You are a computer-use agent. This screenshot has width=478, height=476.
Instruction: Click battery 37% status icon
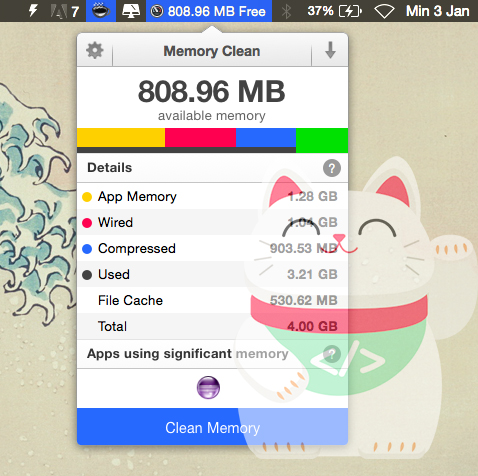[335, 11]
